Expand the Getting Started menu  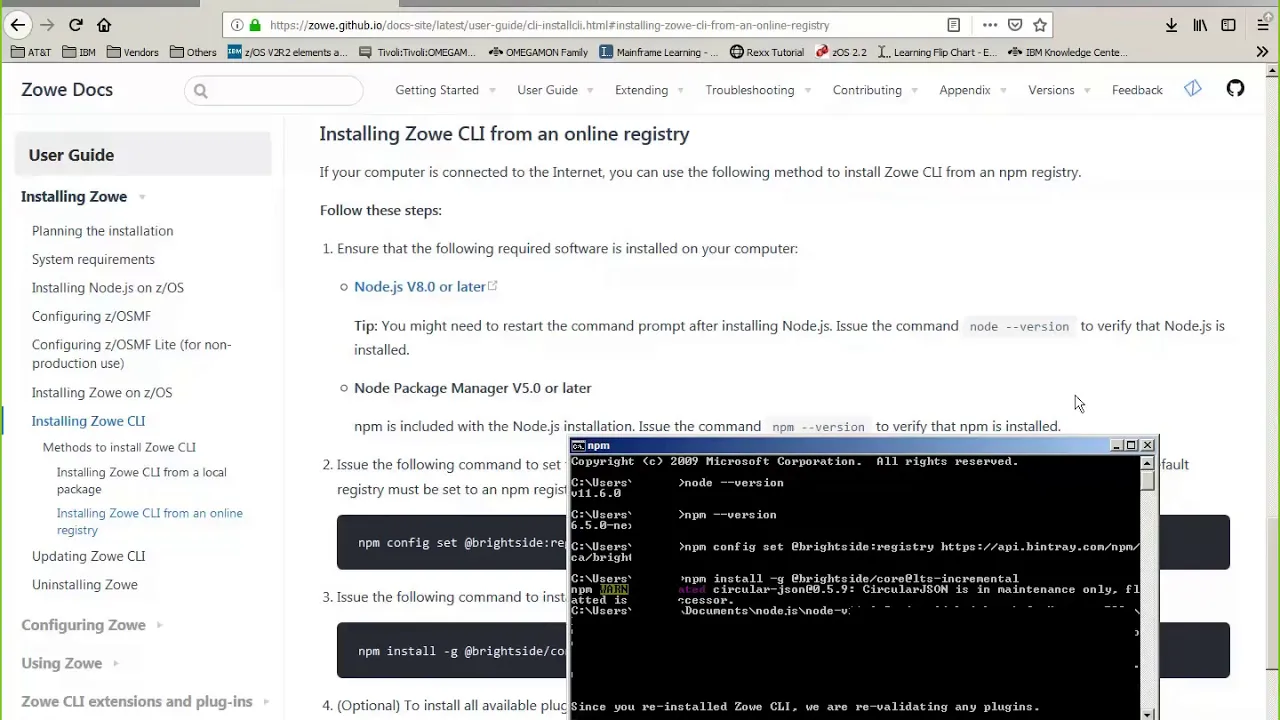445,90
